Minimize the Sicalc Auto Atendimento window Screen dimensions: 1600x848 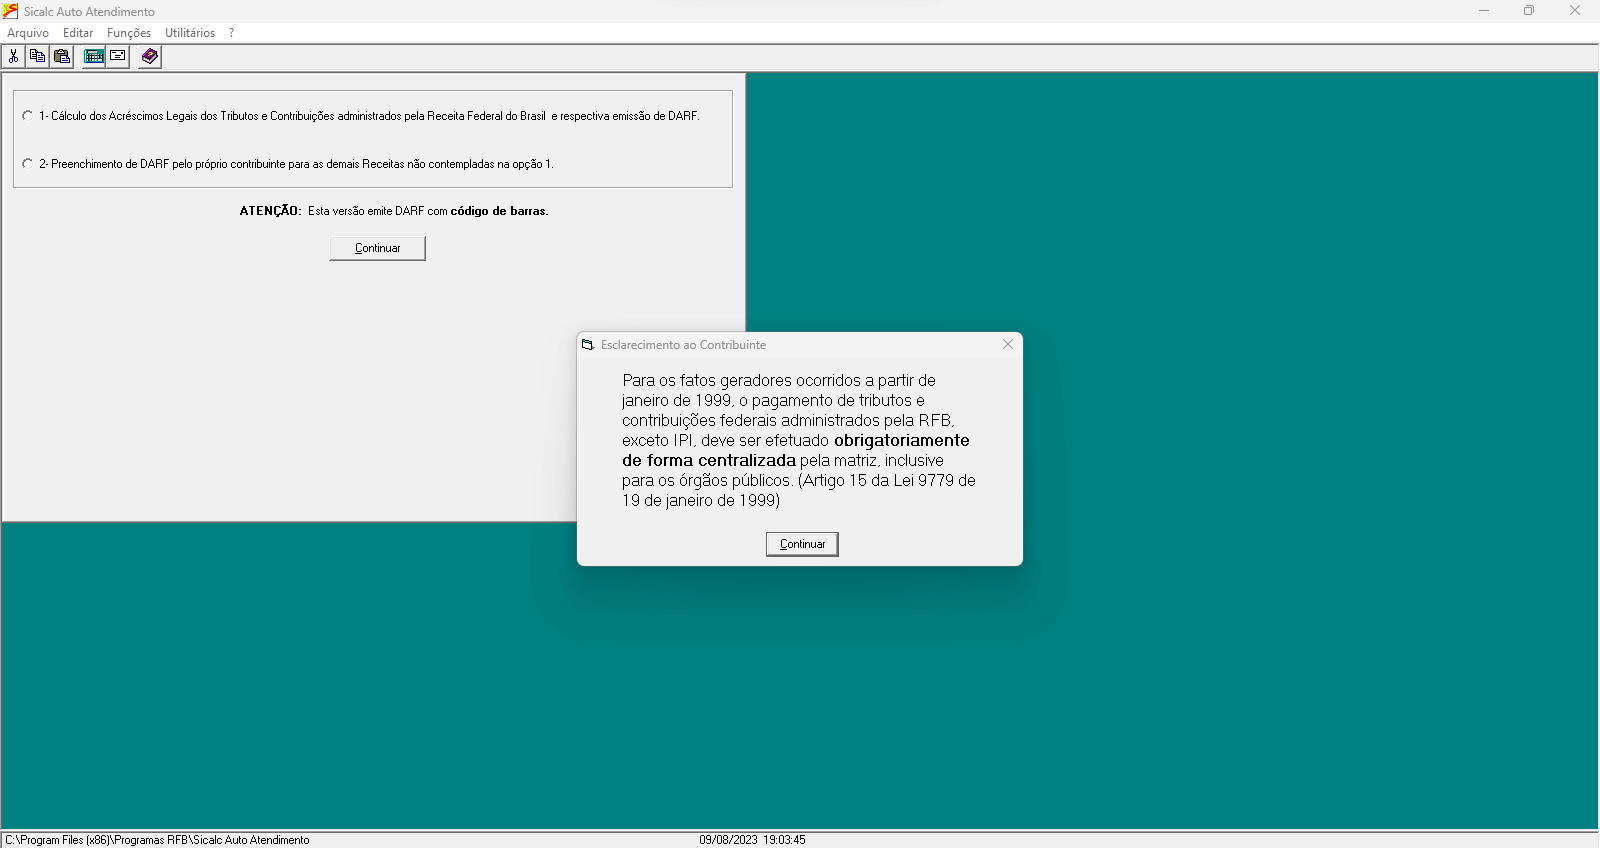[1484, 11]
